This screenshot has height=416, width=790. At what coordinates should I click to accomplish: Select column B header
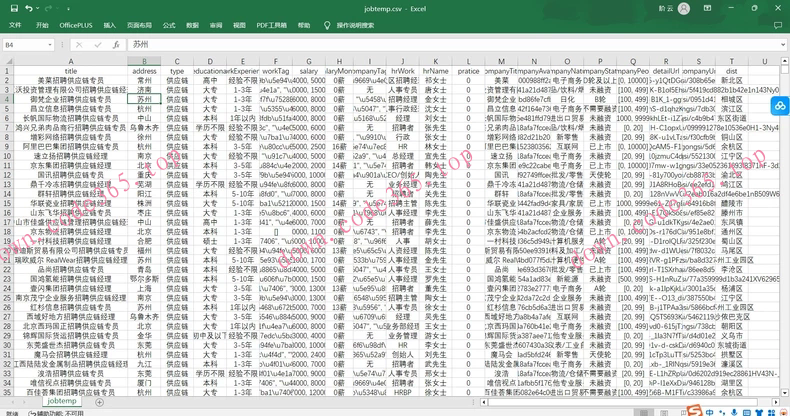[144, 61]
